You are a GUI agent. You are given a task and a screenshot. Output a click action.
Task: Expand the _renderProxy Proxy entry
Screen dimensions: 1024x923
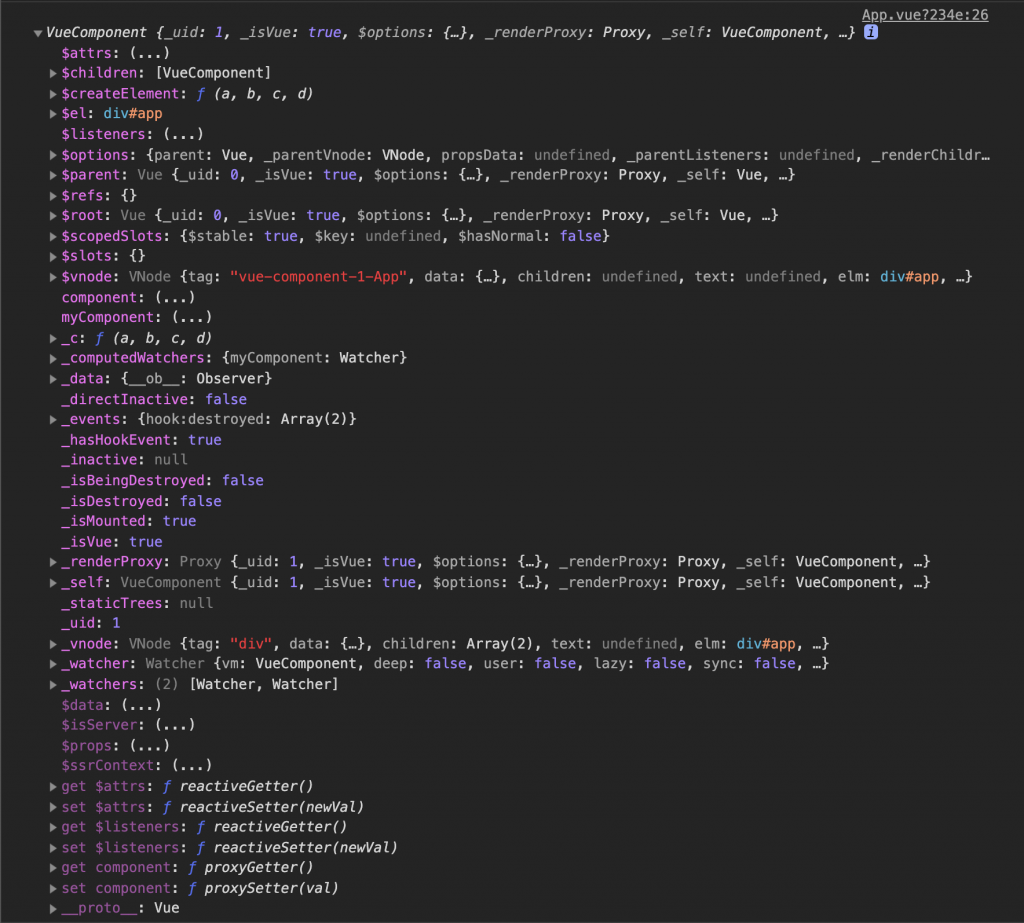click(53, 562)
